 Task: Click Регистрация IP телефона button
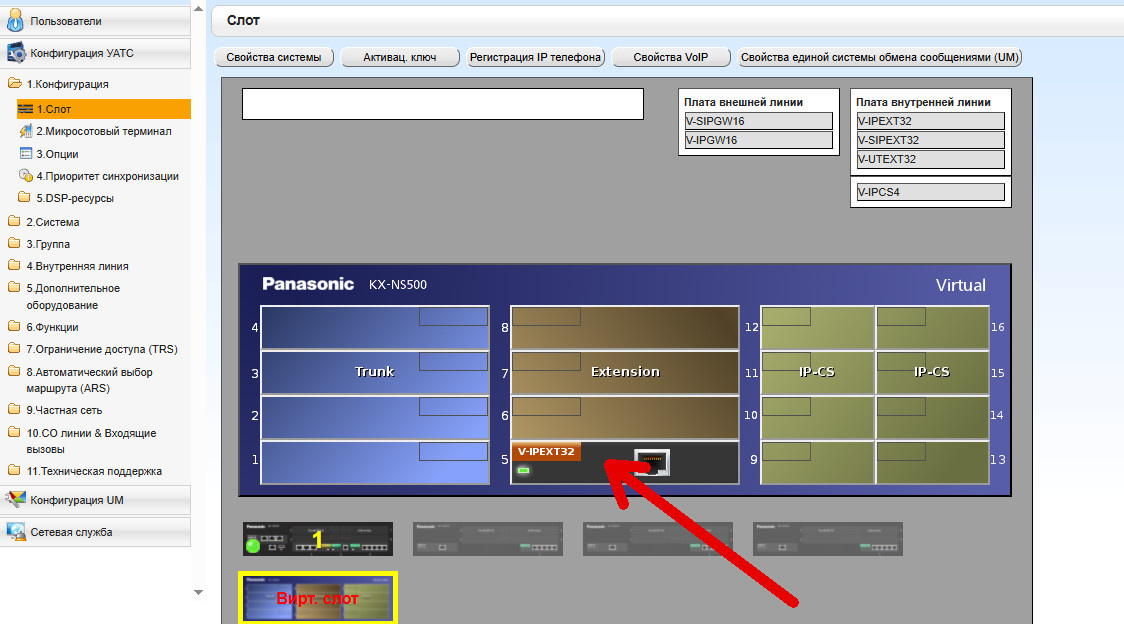tap(535, 57)
